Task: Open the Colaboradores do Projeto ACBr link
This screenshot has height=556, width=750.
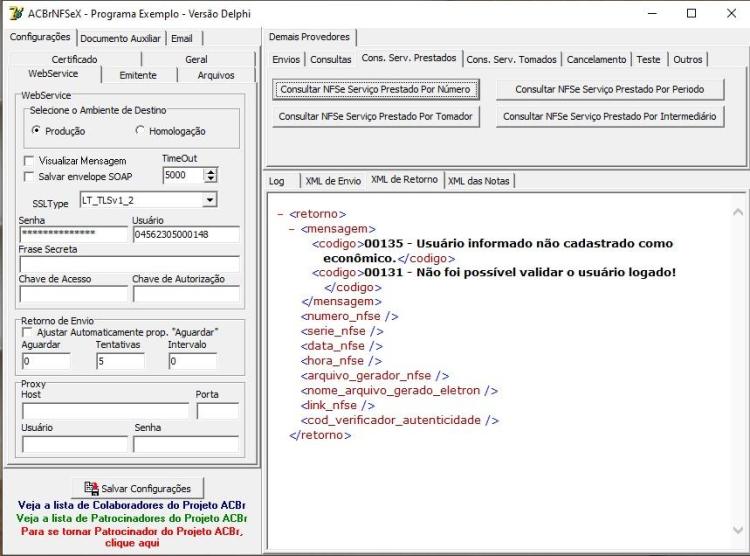Action: point(132,505)
